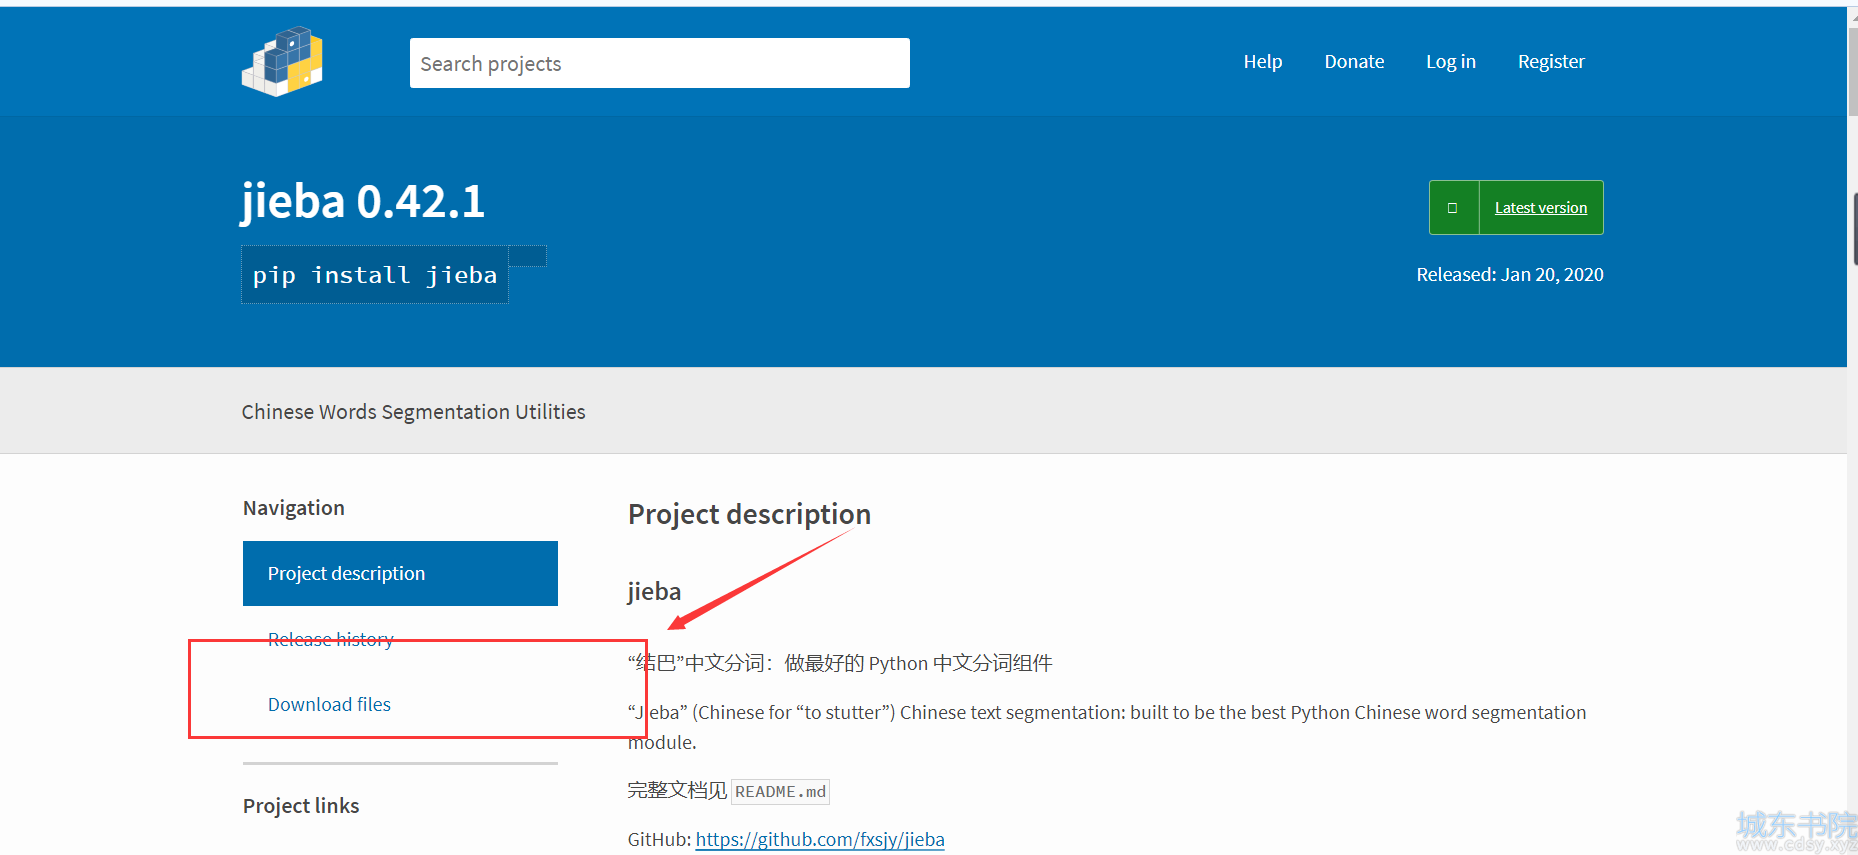Screen dimensions: 1858x855
Task: Focus the Search projects field
Action: [x=660, y=63]
